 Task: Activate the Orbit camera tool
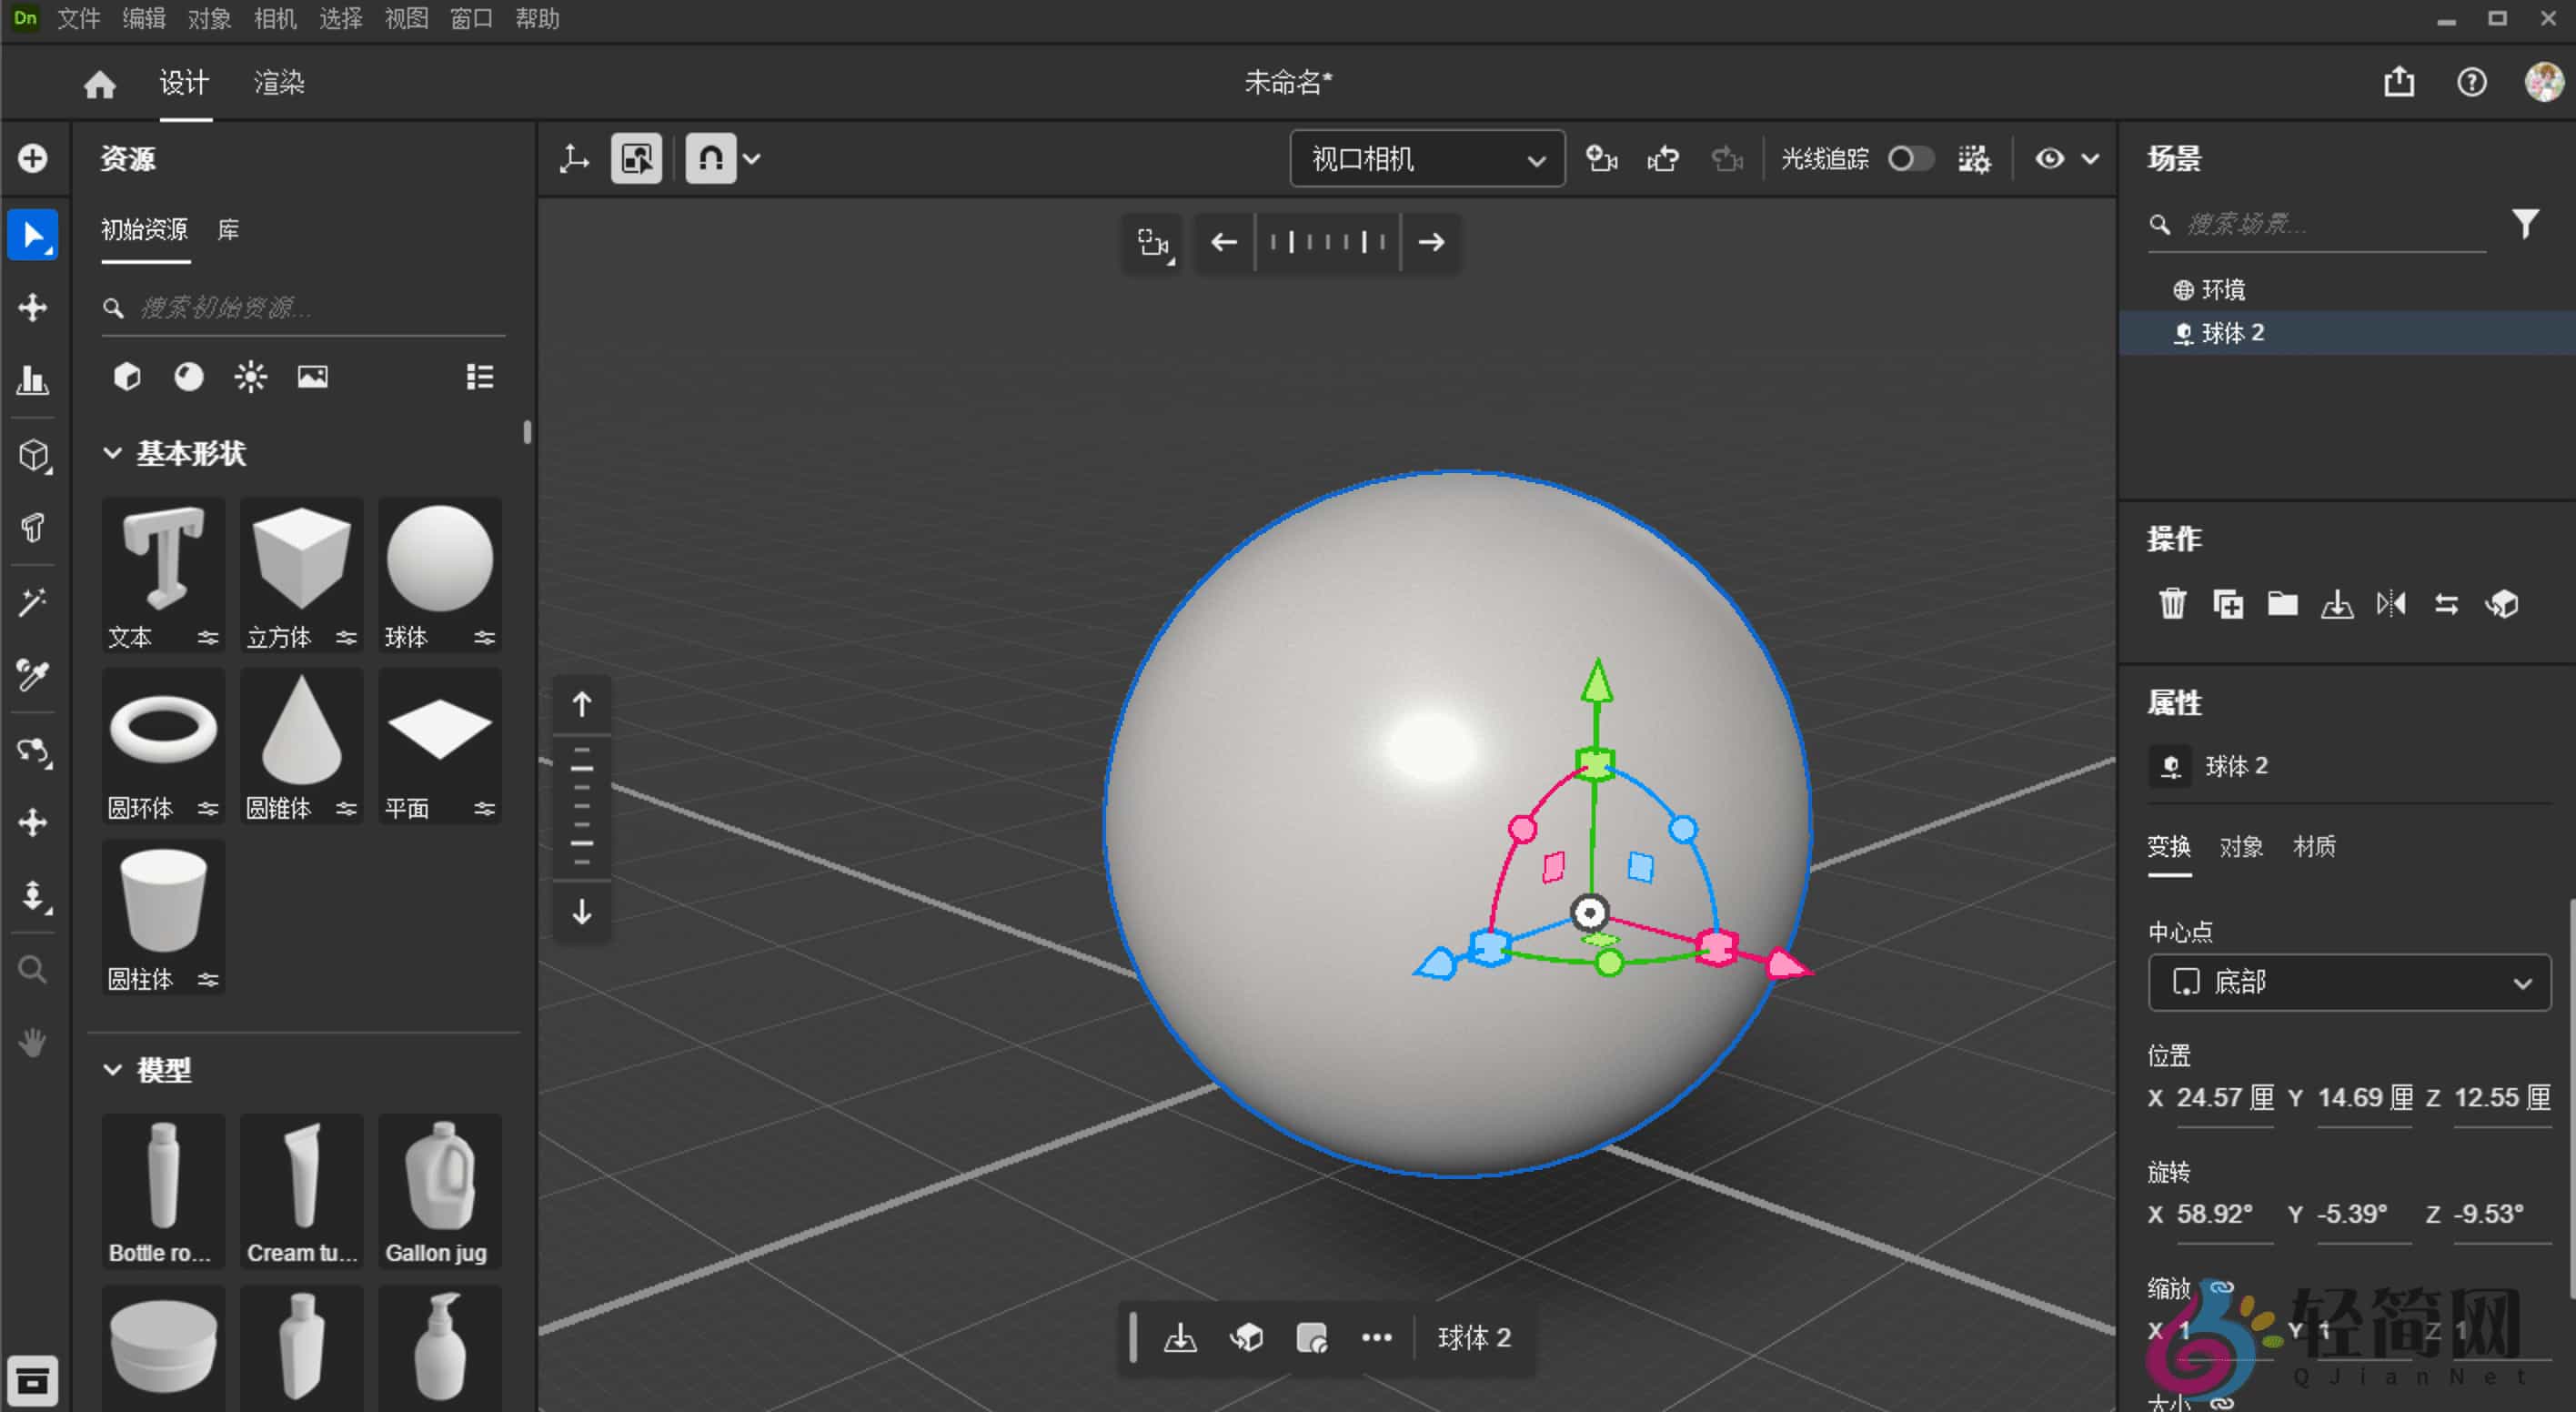coord(33,751)
